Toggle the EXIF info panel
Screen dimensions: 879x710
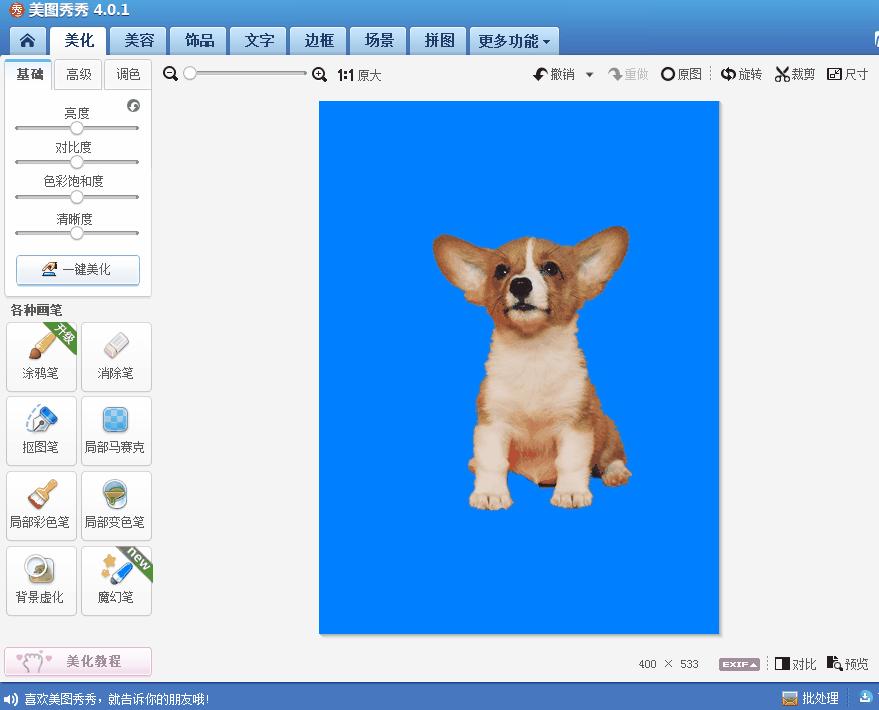pos(738,664)
